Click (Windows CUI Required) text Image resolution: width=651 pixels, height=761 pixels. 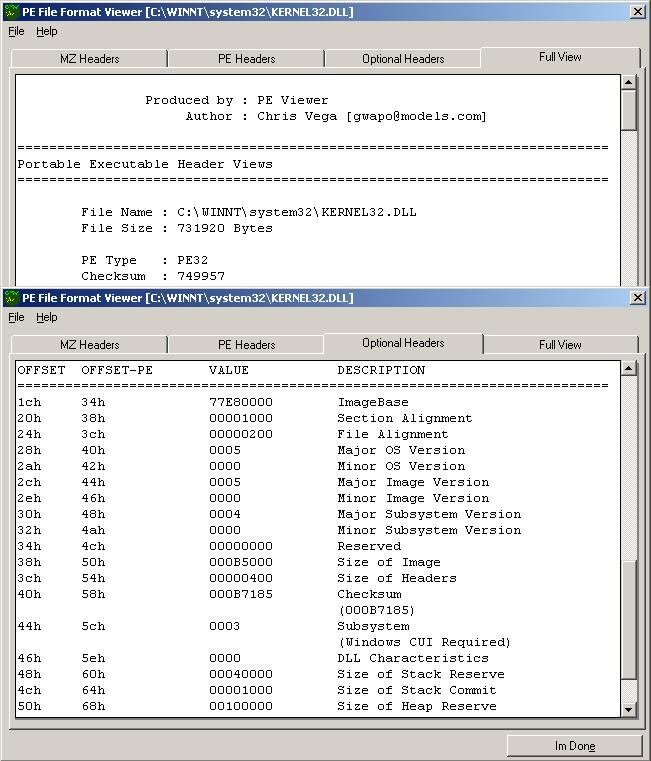point(424,643)
